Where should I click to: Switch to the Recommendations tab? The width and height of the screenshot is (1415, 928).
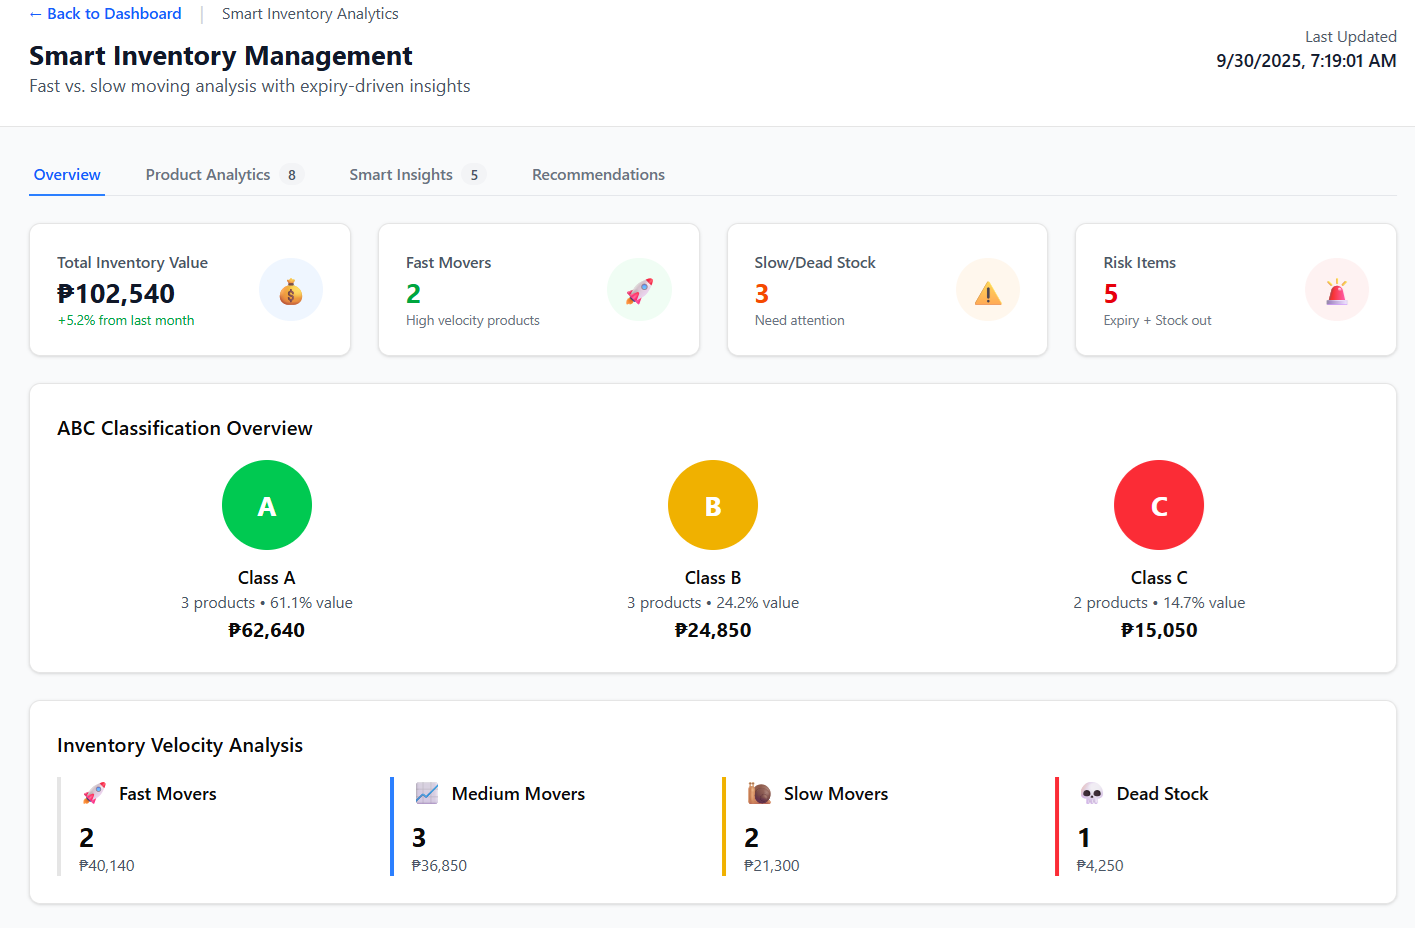point(598,174)
